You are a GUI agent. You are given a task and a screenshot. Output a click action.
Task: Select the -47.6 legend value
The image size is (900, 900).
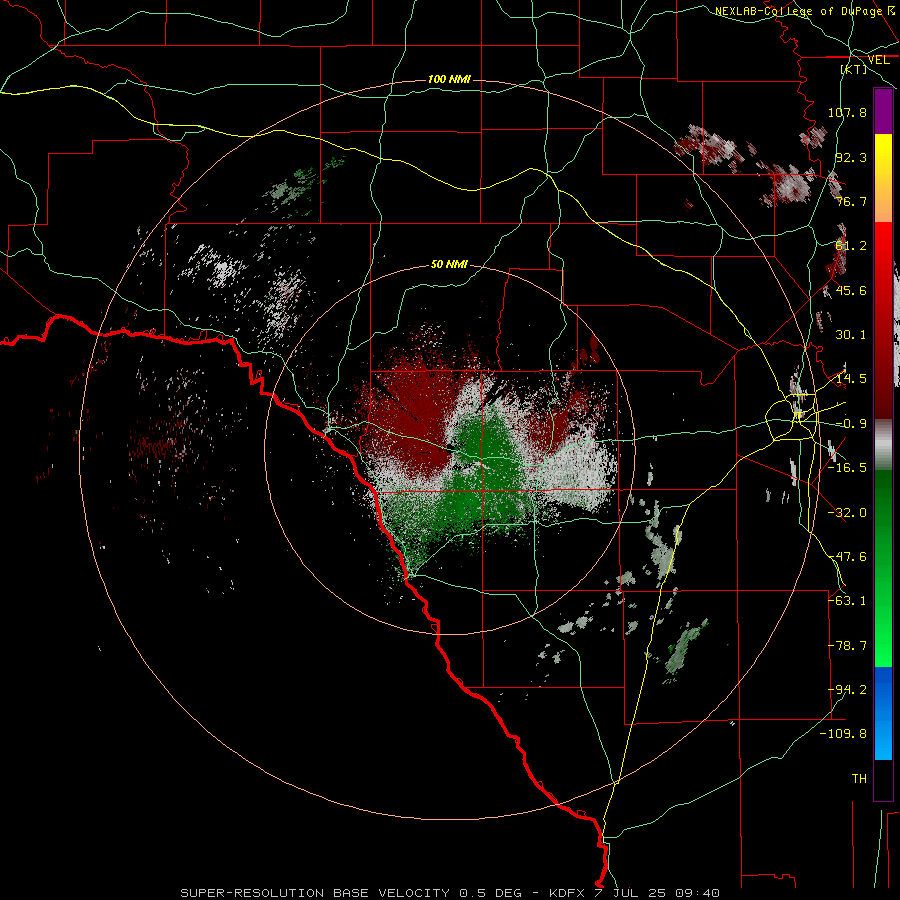point(847,557)
